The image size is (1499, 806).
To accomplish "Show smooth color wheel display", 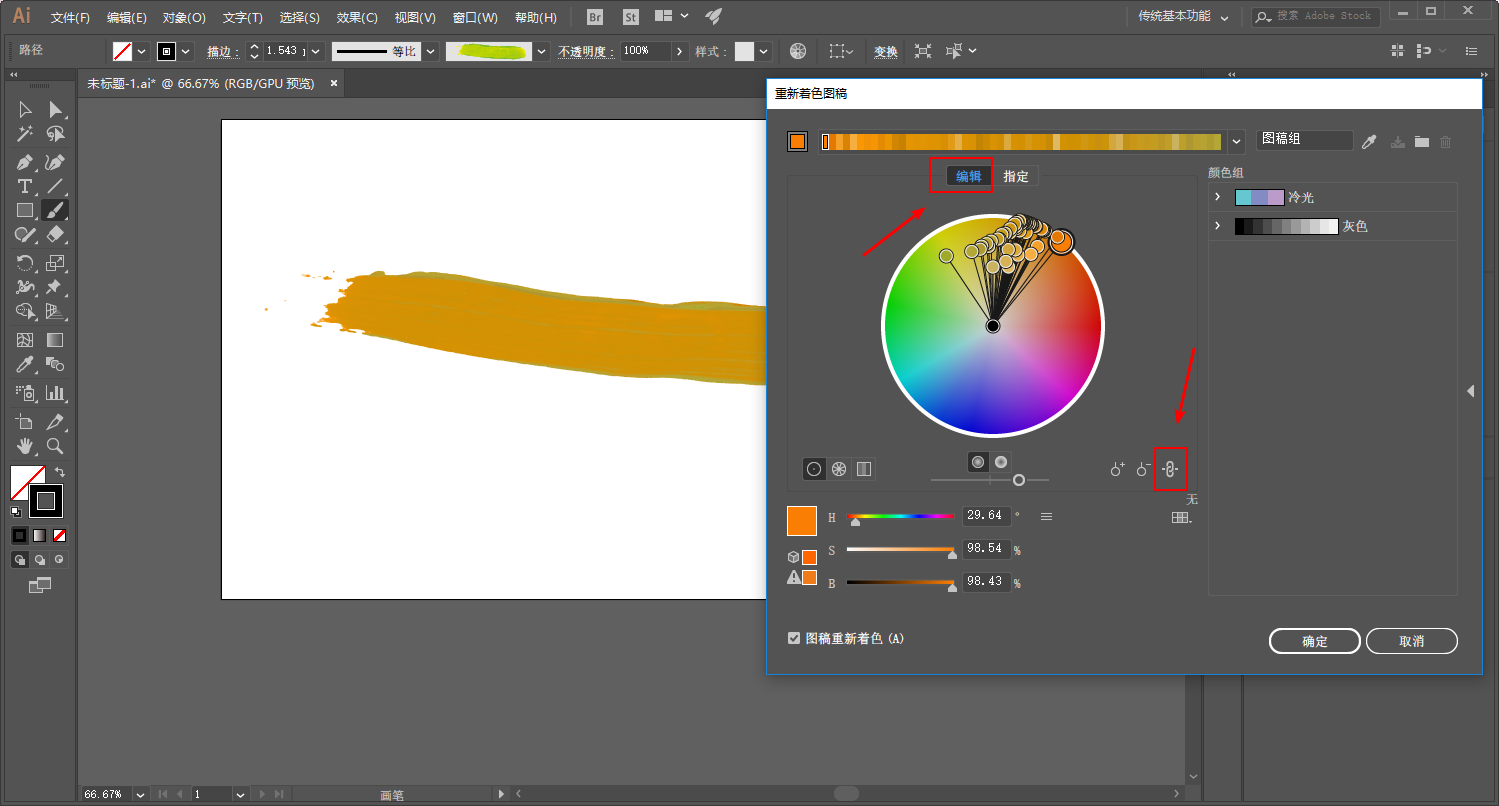I will coord(814,468).
